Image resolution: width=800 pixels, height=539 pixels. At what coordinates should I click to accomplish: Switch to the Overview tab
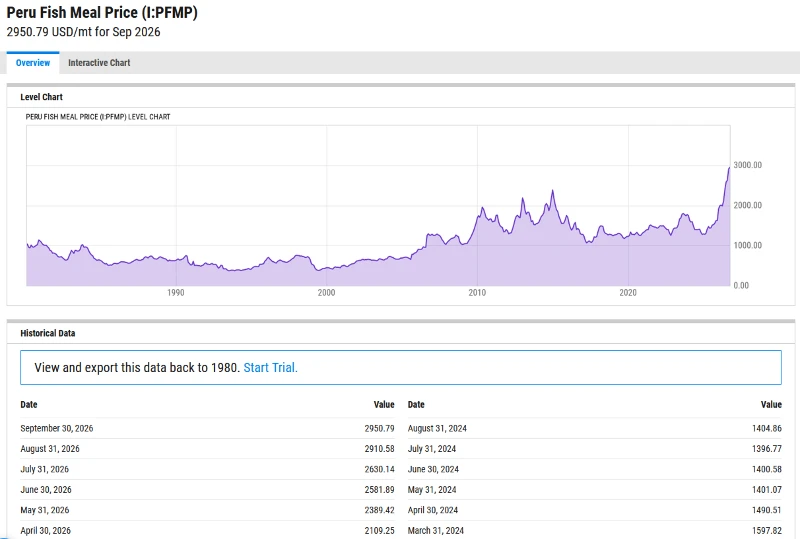pos(33,63)
